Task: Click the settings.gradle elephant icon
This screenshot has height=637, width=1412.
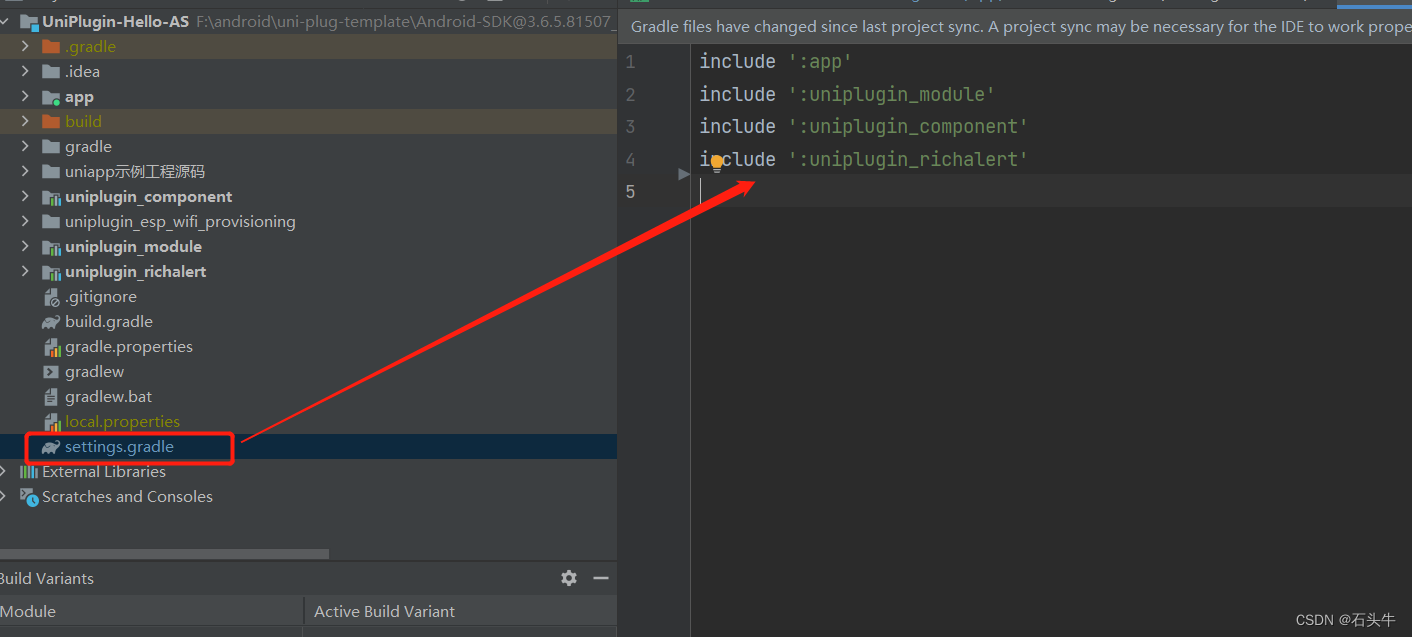Action: point(51,447)
